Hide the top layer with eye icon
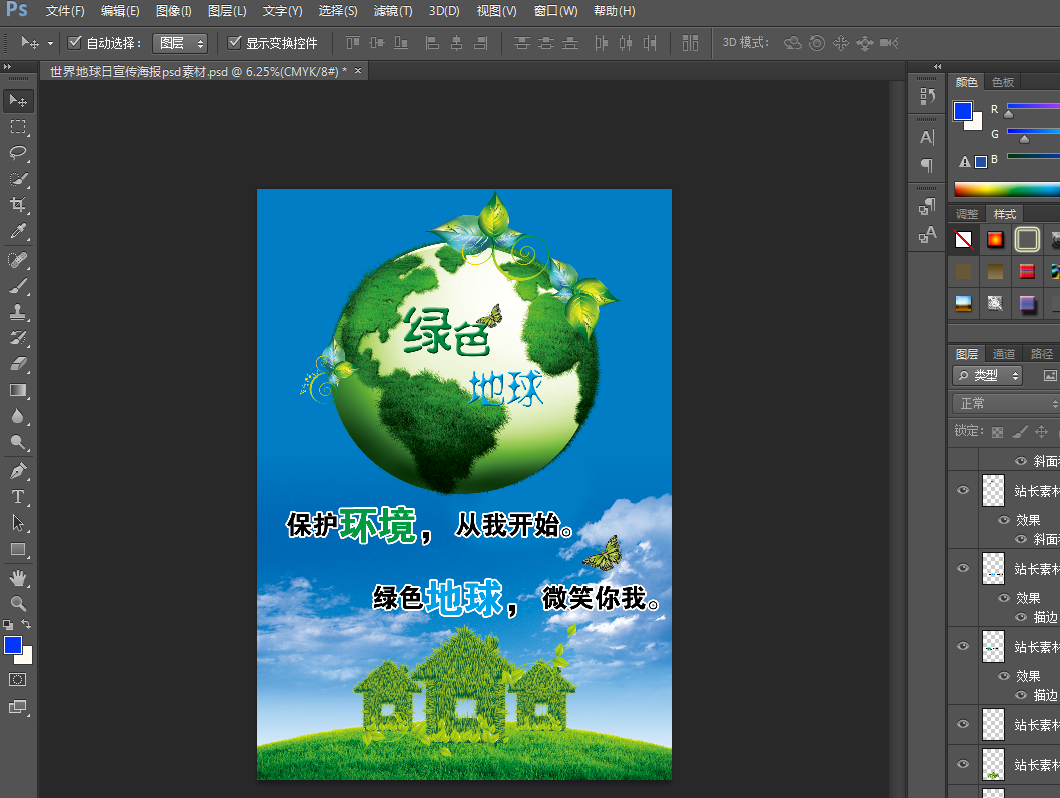The height and width of the screenshot is (798, 1060). tap(963, 490)
